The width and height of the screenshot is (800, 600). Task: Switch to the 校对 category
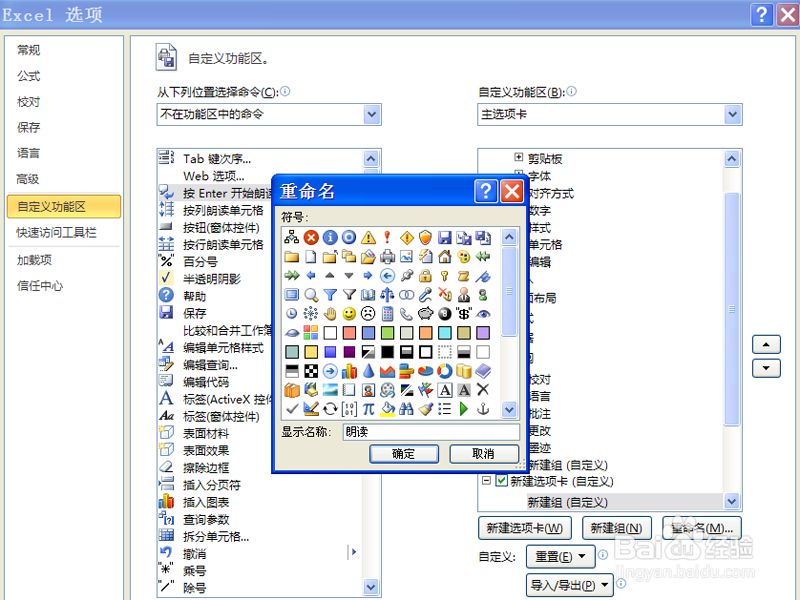coord(29,102)
